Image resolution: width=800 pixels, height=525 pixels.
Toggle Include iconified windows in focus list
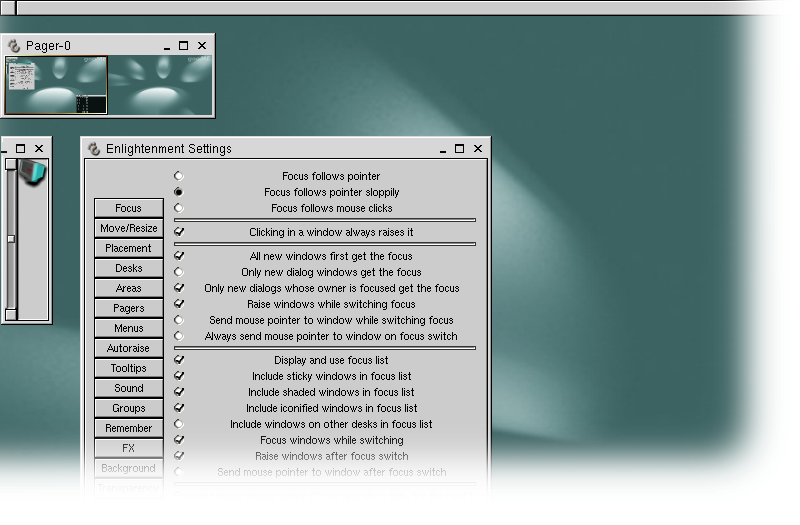pos(179,408)
